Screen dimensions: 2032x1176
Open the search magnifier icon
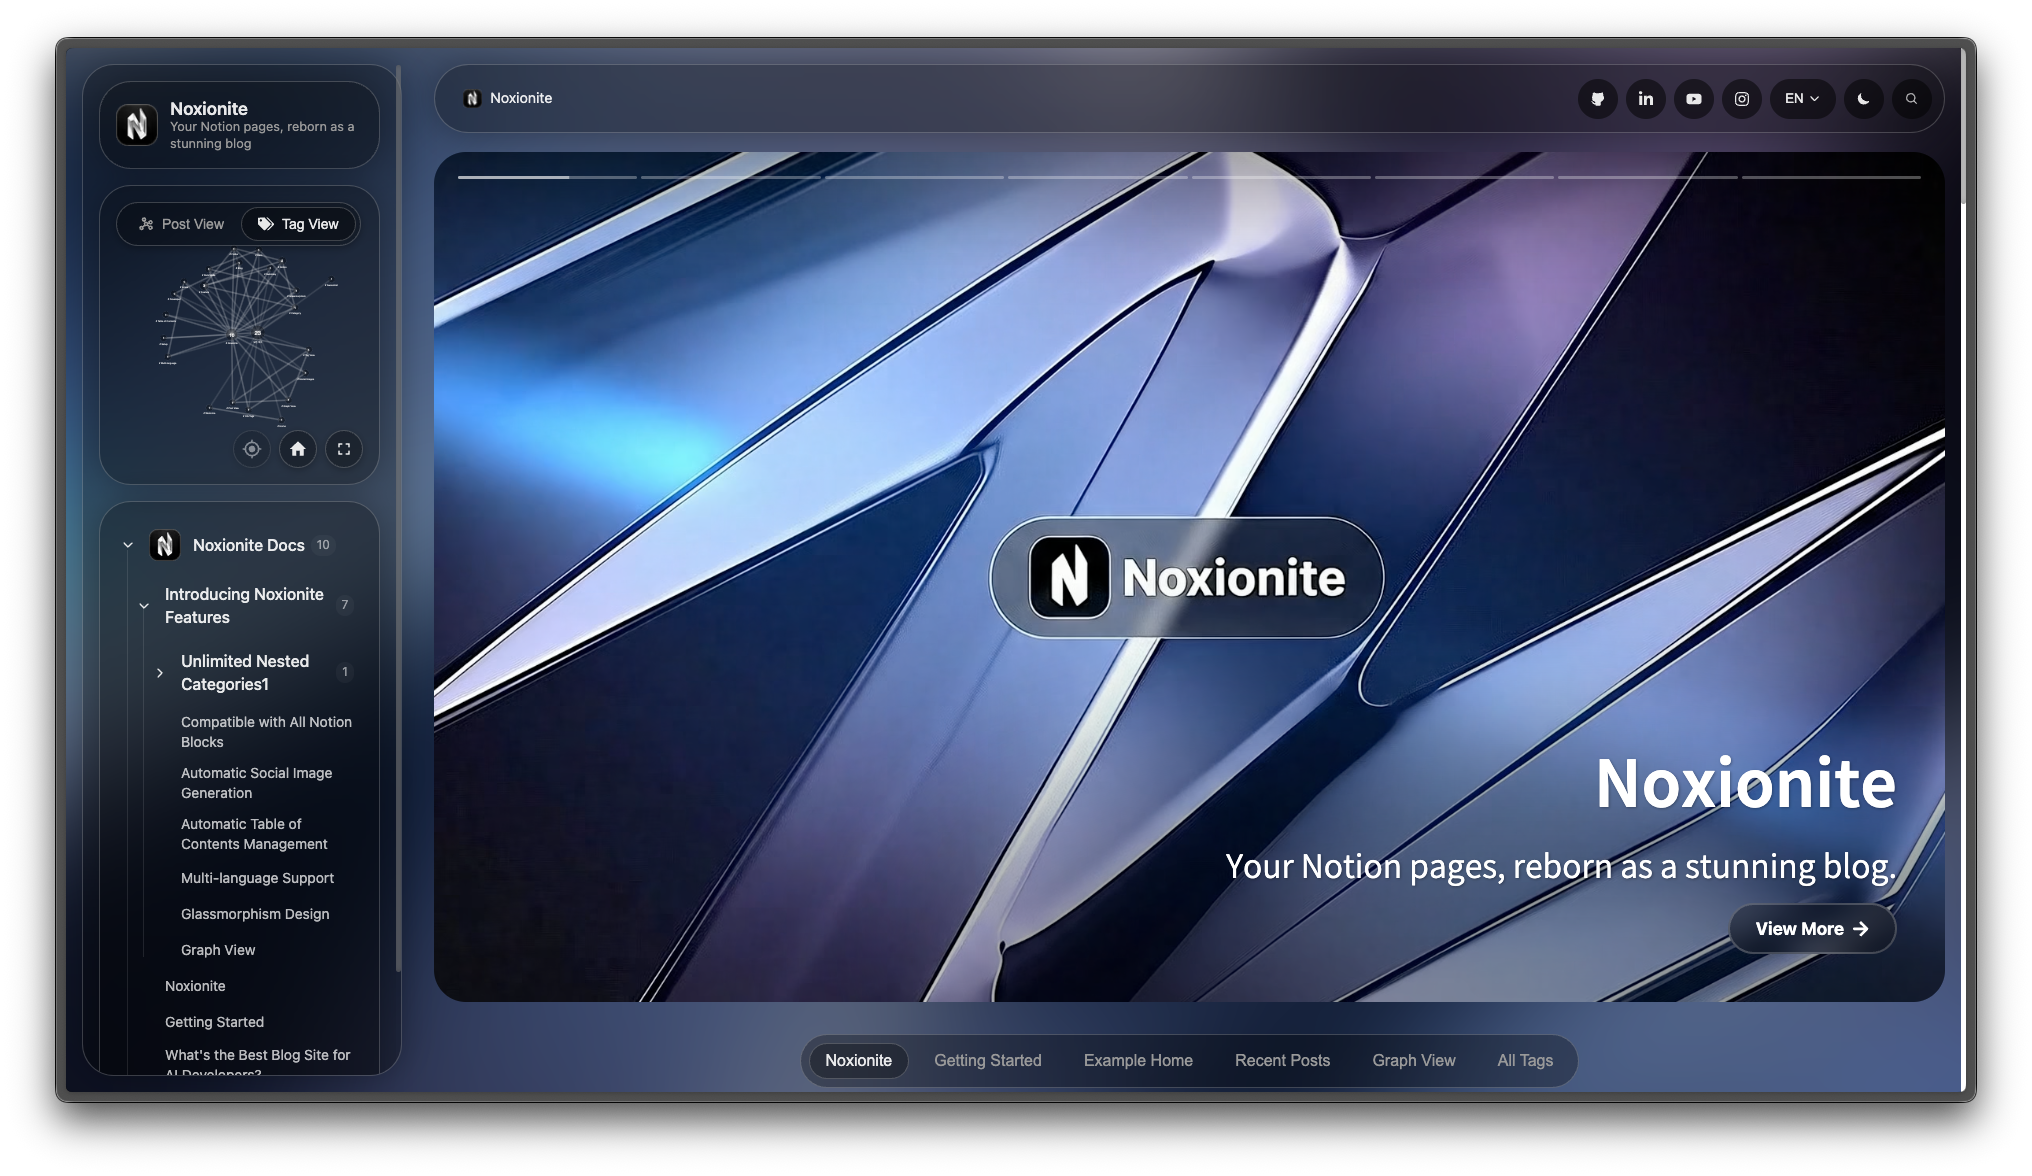coord(1911,99)
